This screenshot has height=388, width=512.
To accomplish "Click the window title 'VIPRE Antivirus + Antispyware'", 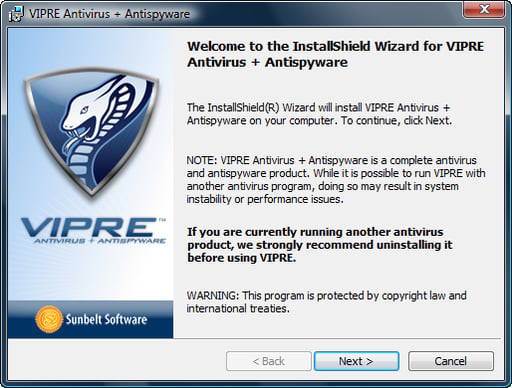I will point(109,14).
